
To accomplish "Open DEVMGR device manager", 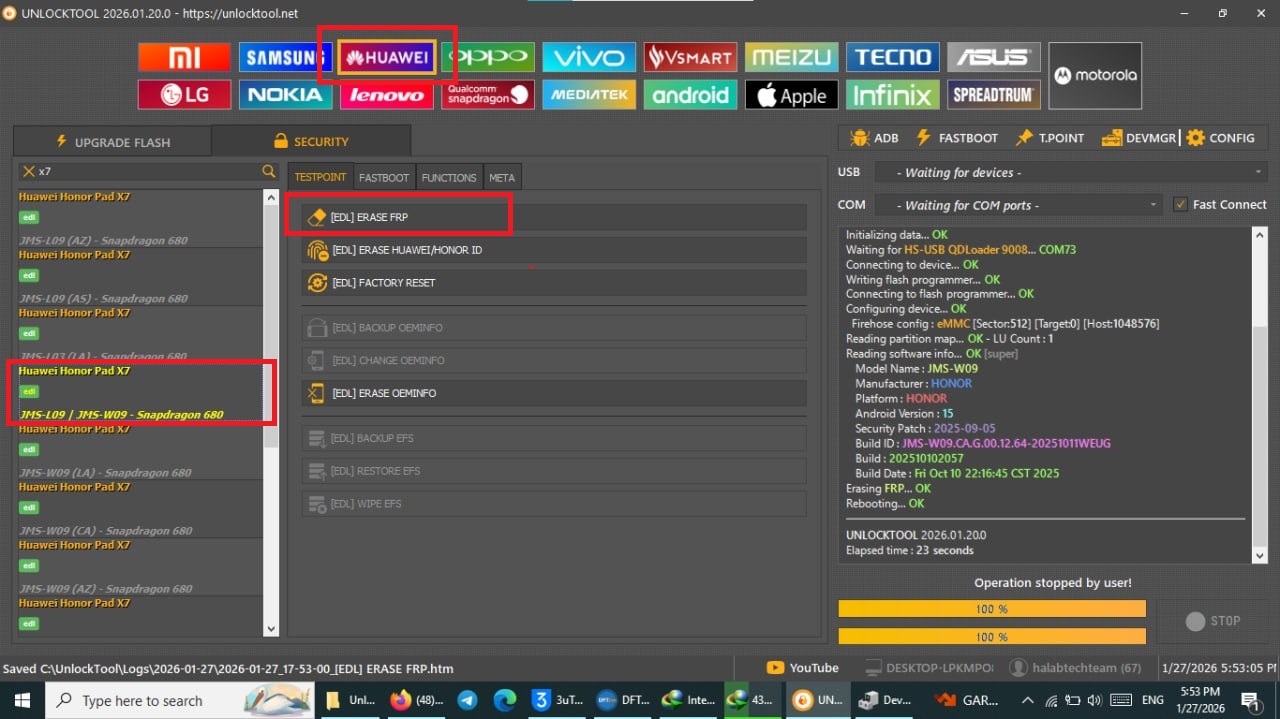I will point(1138,138).
